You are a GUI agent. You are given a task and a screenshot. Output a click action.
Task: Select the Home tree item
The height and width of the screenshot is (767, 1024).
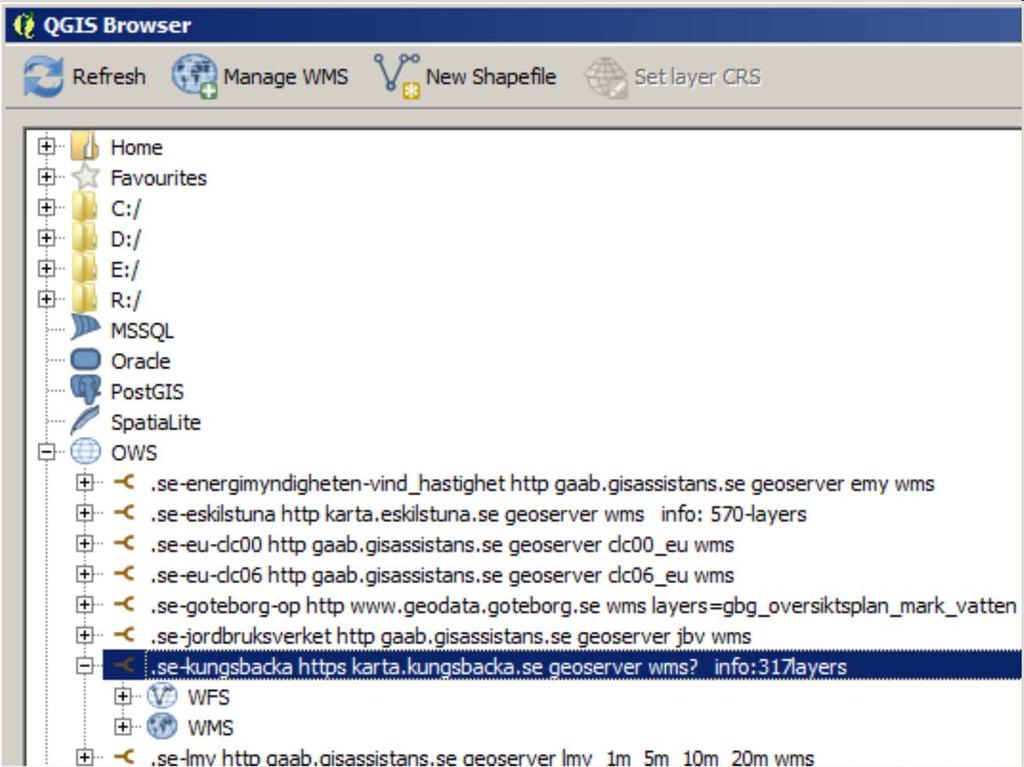[136, 147]
